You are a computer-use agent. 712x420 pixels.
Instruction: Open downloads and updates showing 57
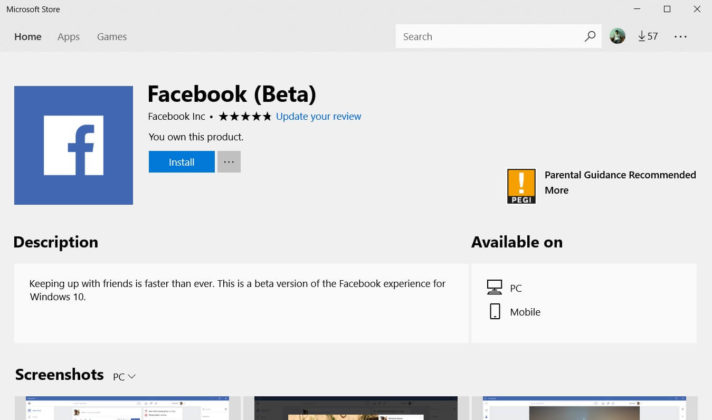[648, 36]
